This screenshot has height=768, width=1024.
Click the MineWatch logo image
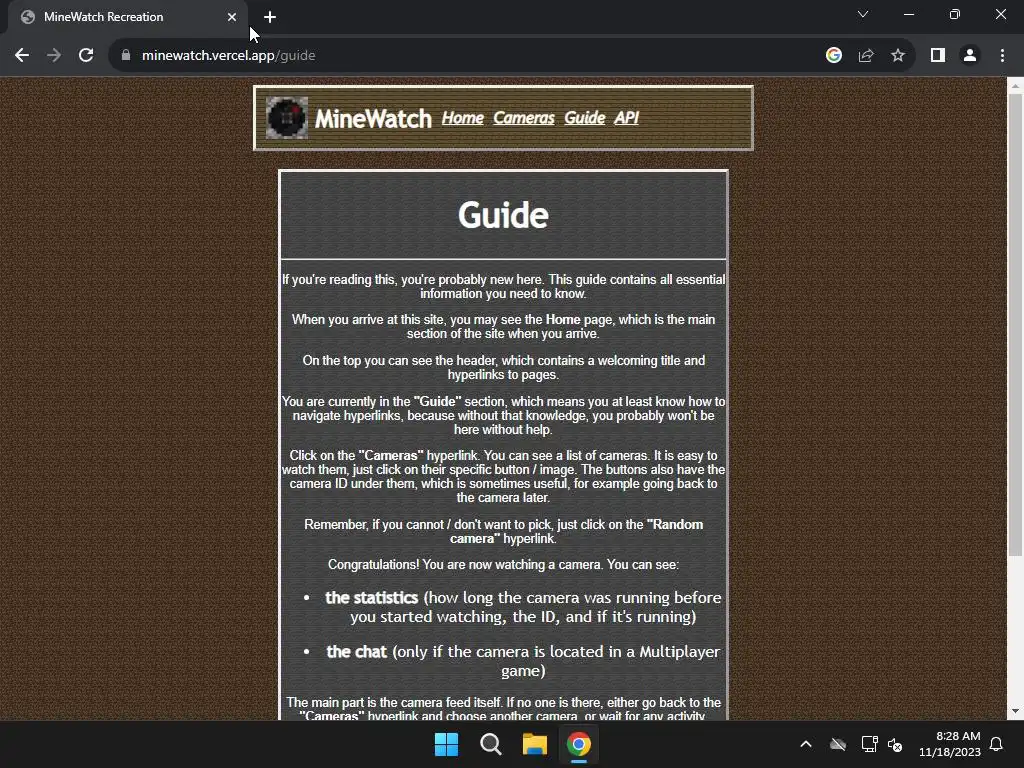[287, 118]
